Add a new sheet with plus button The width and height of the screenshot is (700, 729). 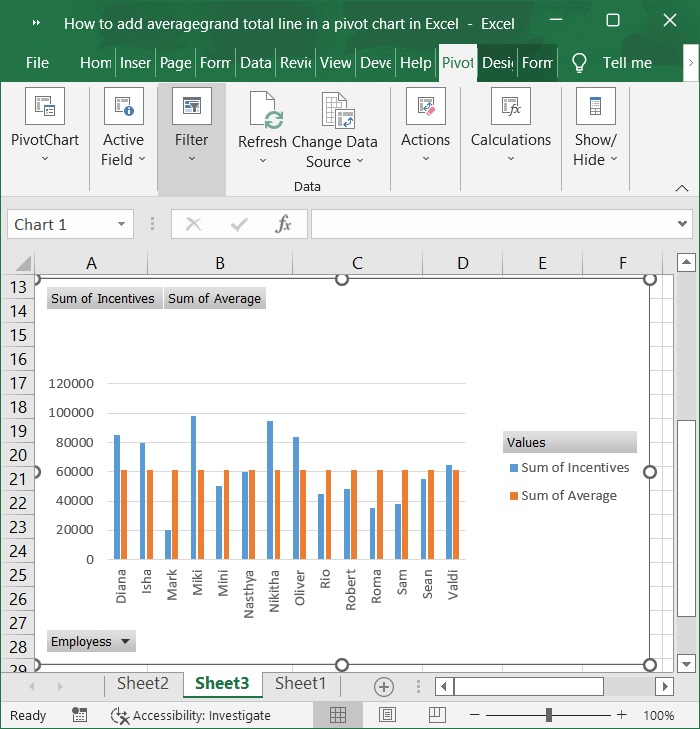coord(384,686)
